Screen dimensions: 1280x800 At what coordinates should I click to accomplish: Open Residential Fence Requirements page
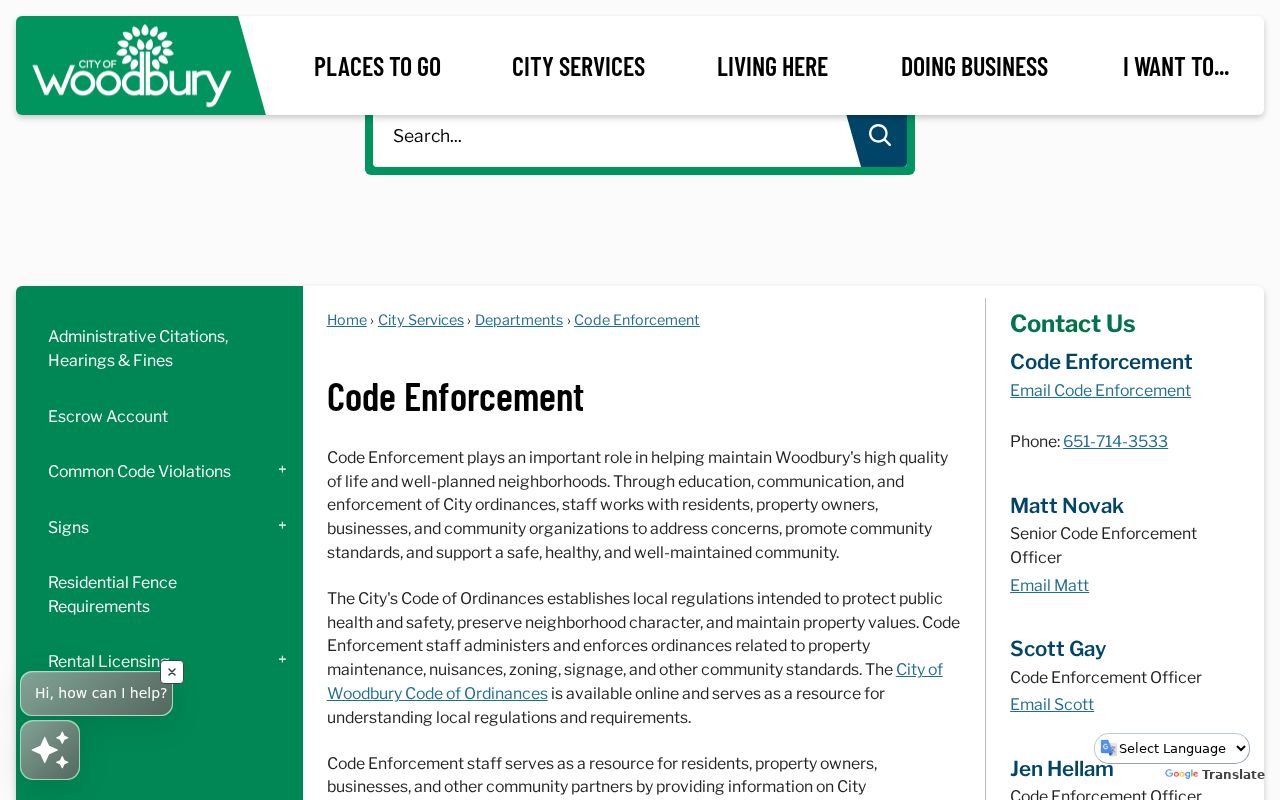coord(112,594)
